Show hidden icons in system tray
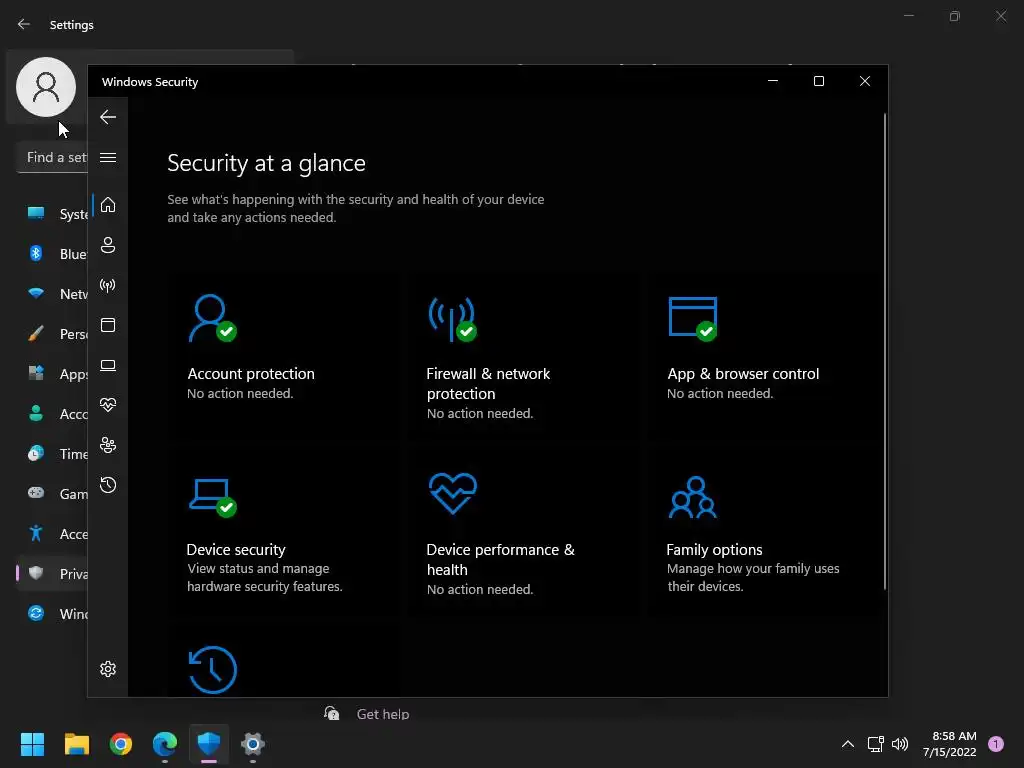This screenshot has height=768, width=1024. coord(848,744)
